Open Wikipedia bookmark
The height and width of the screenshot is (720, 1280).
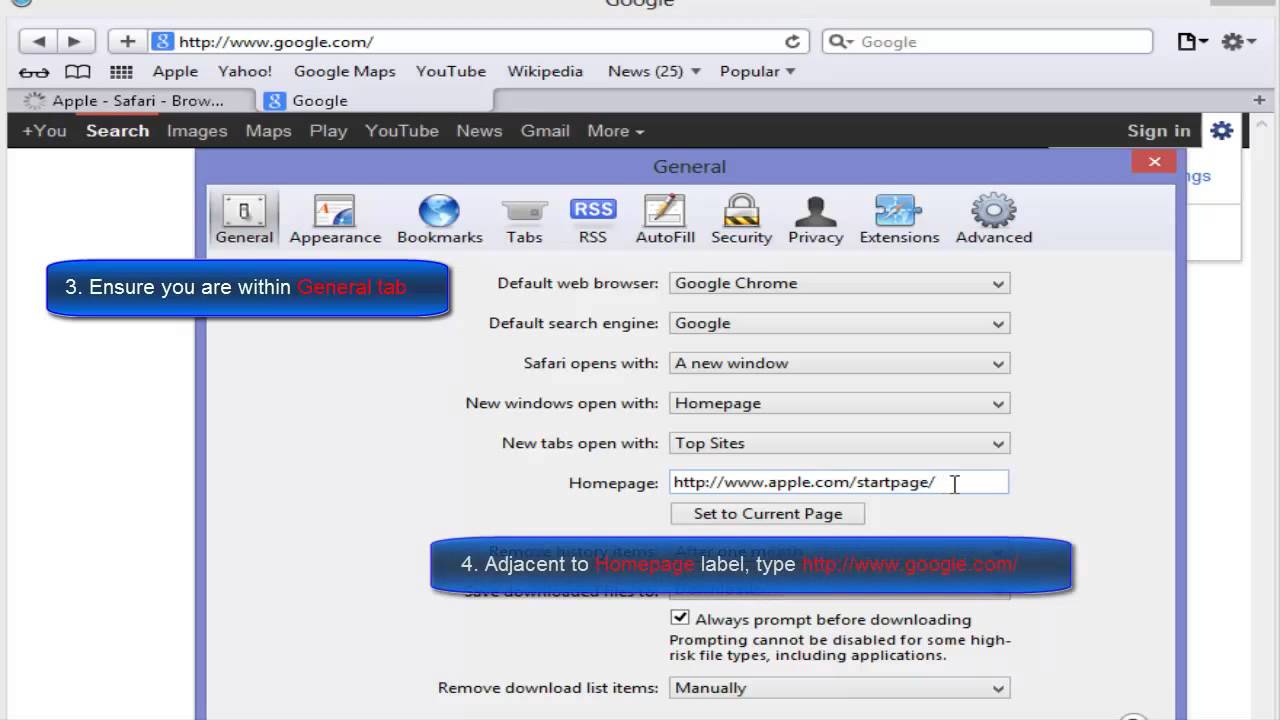[x=545, y=72]
